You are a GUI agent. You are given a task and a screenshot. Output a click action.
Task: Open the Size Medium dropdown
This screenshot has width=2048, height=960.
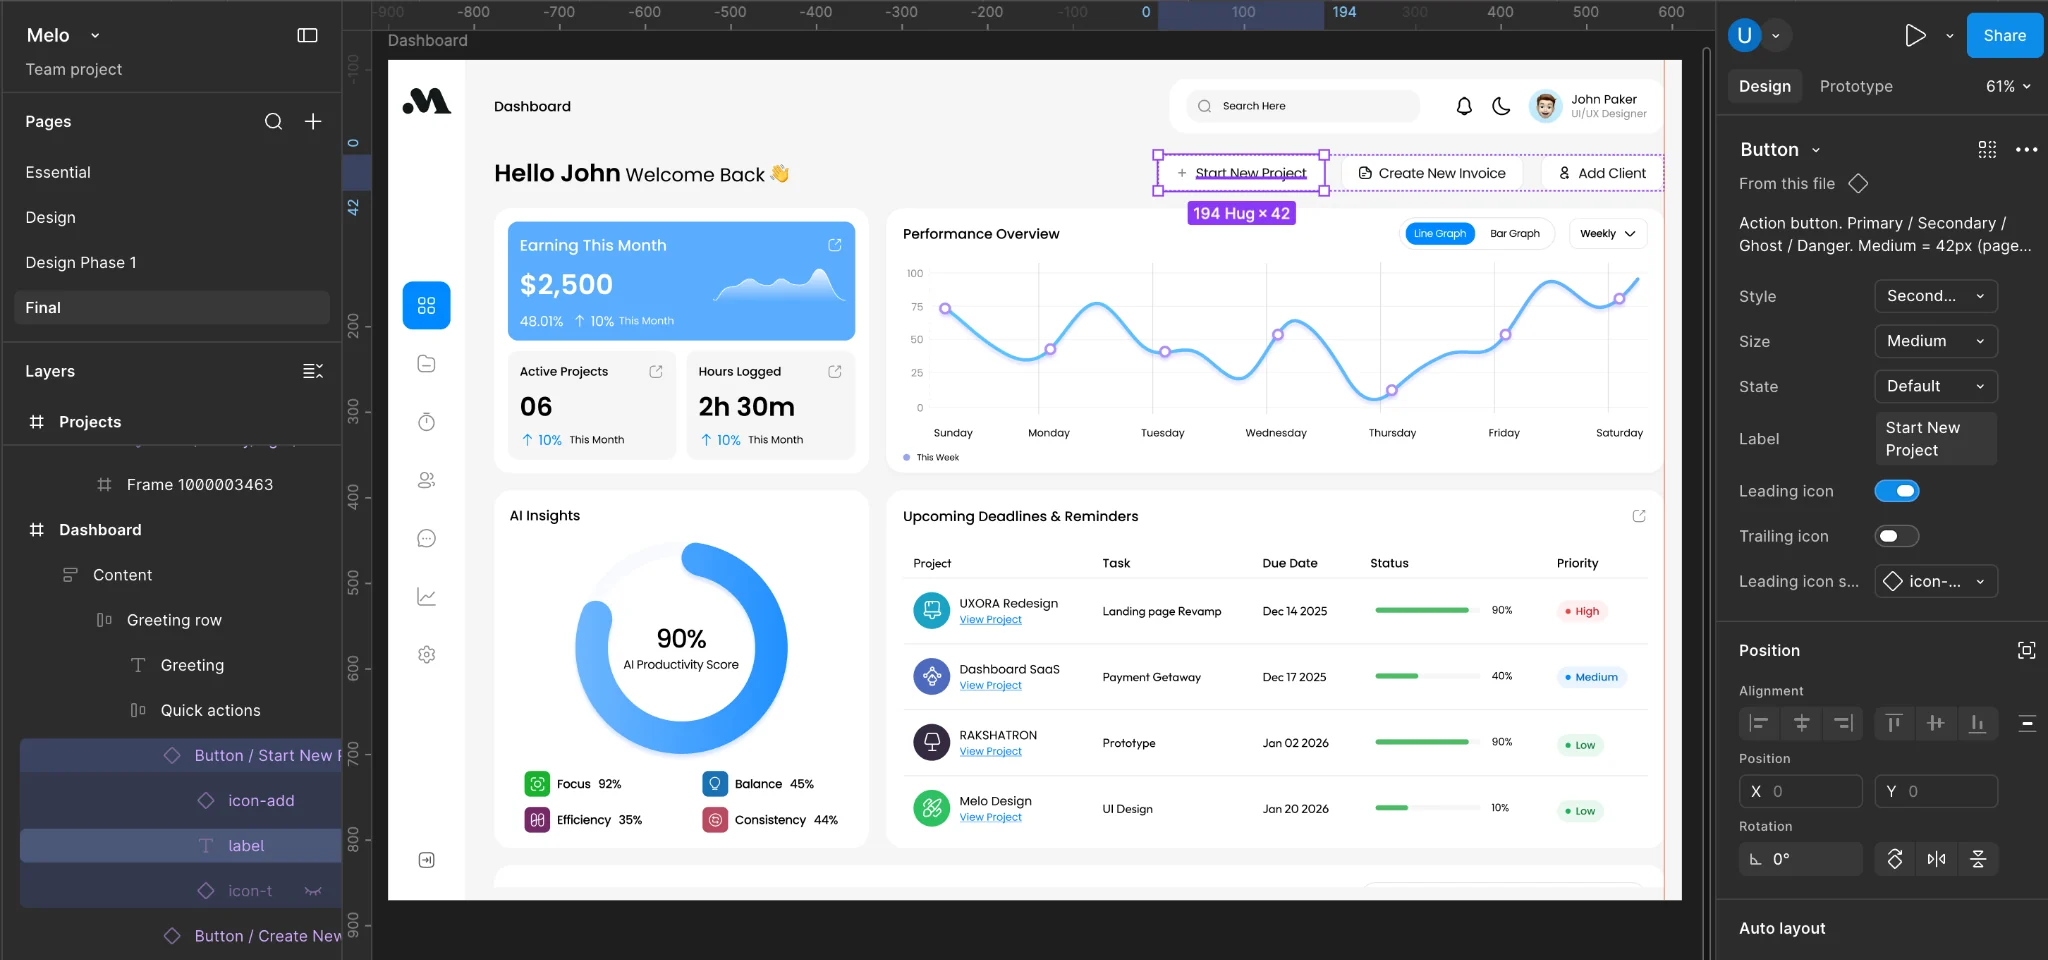[1936, 341]
